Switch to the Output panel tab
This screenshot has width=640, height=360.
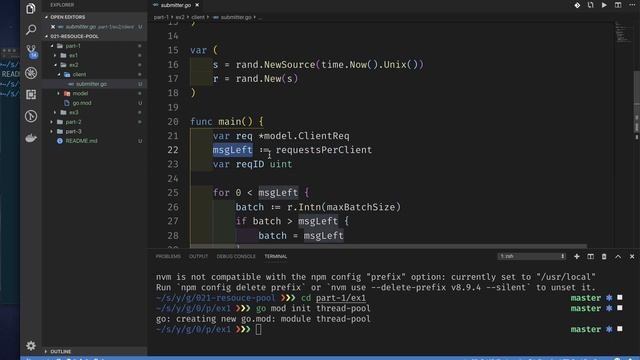pos(198,256)
